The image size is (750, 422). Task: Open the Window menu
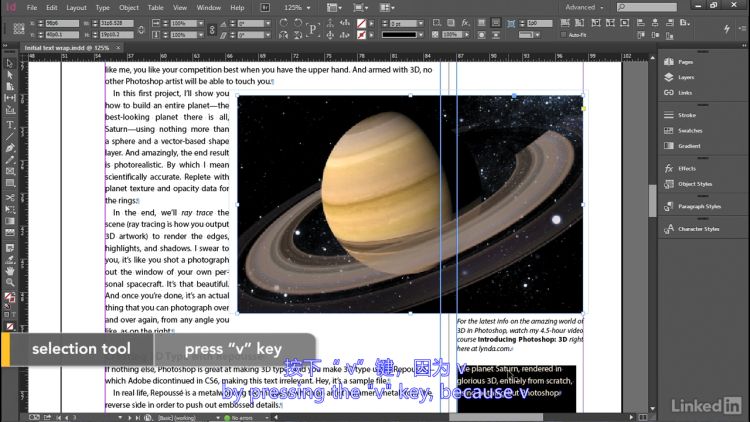(209, 8)
